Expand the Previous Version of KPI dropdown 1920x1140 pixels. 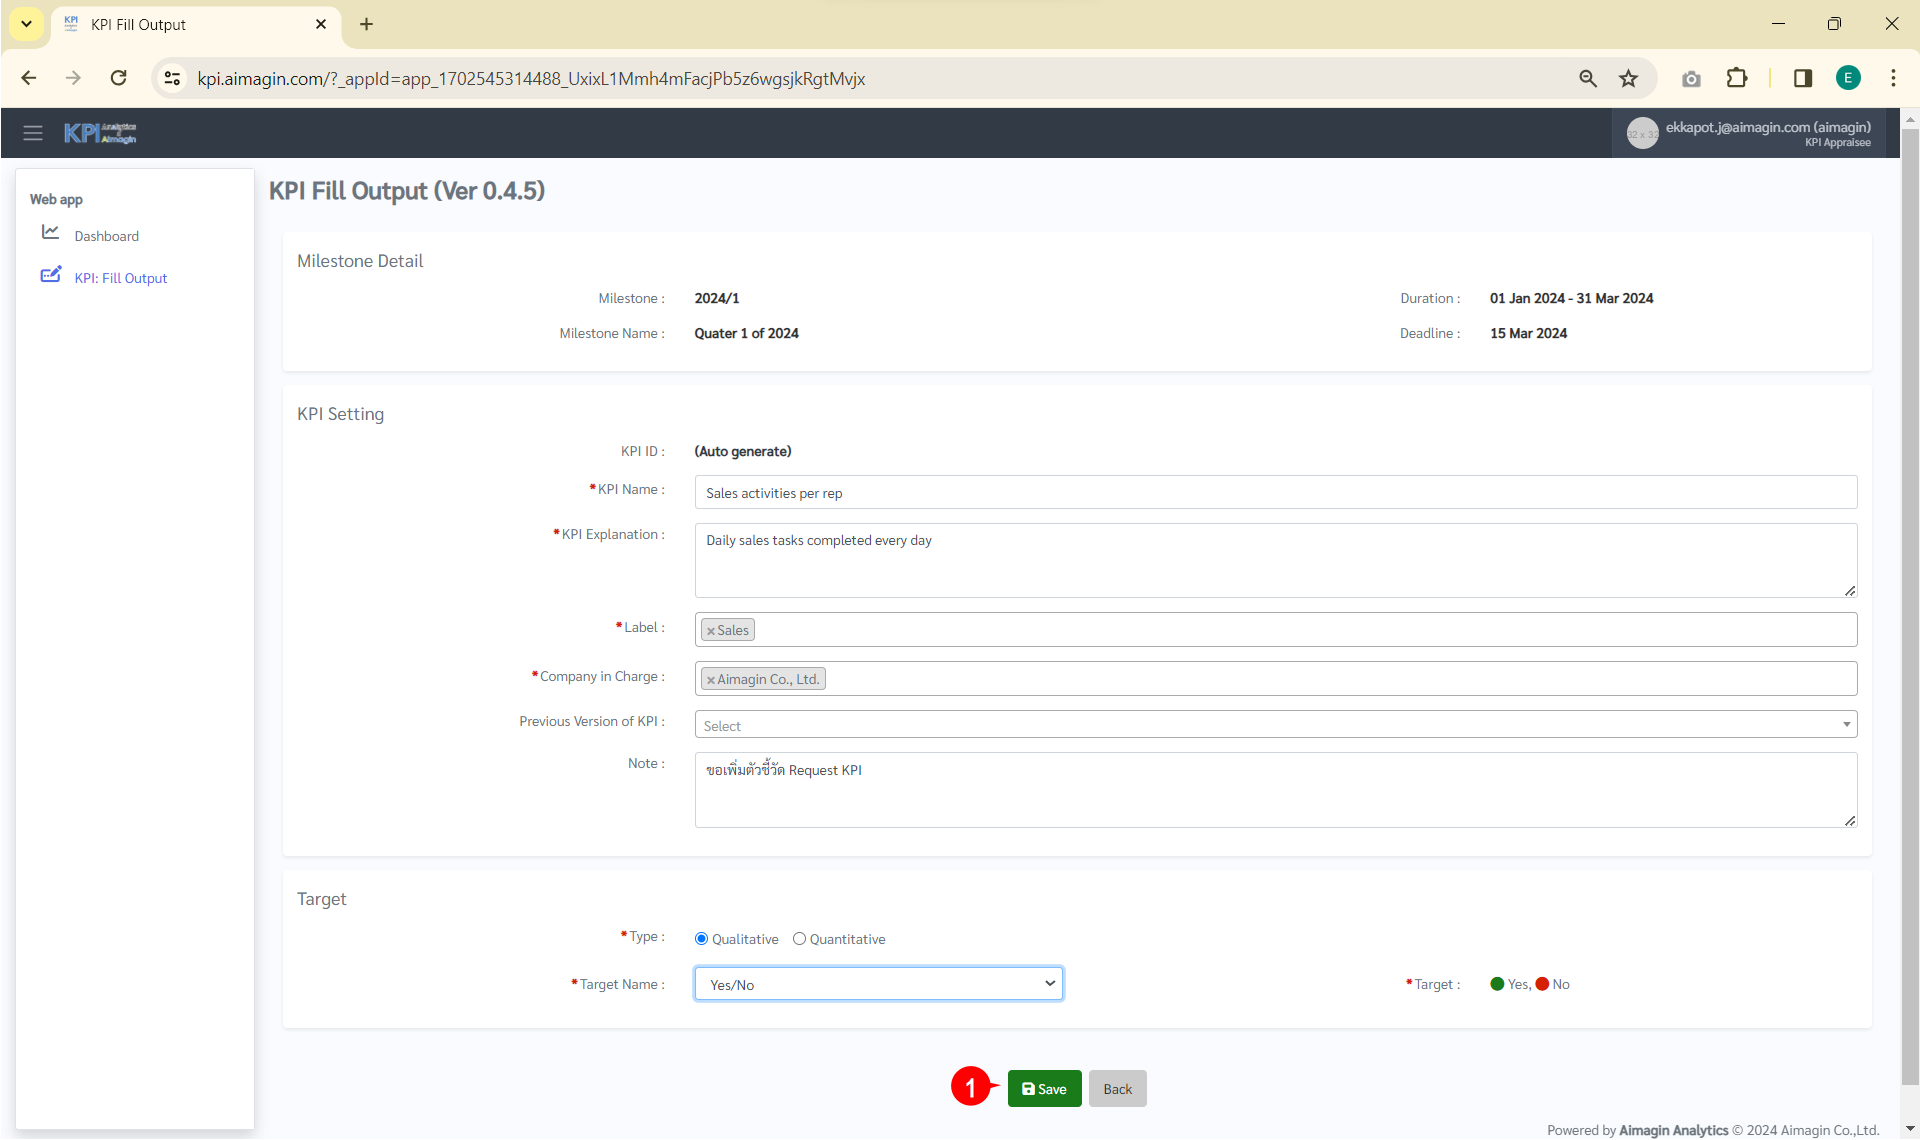coord(1275,725)
